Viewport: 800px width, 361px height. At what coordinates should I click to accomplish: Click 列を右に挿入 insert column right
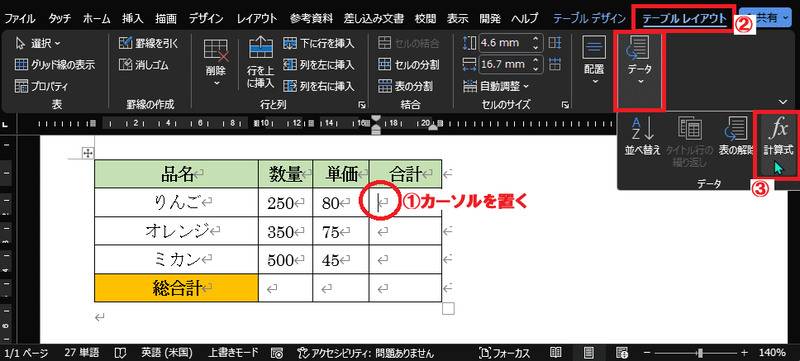coord(319,86)
